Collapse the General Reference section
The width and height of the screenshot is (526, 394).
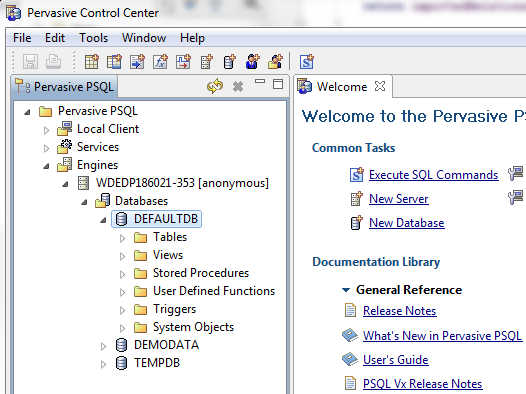tap(346, 290)
